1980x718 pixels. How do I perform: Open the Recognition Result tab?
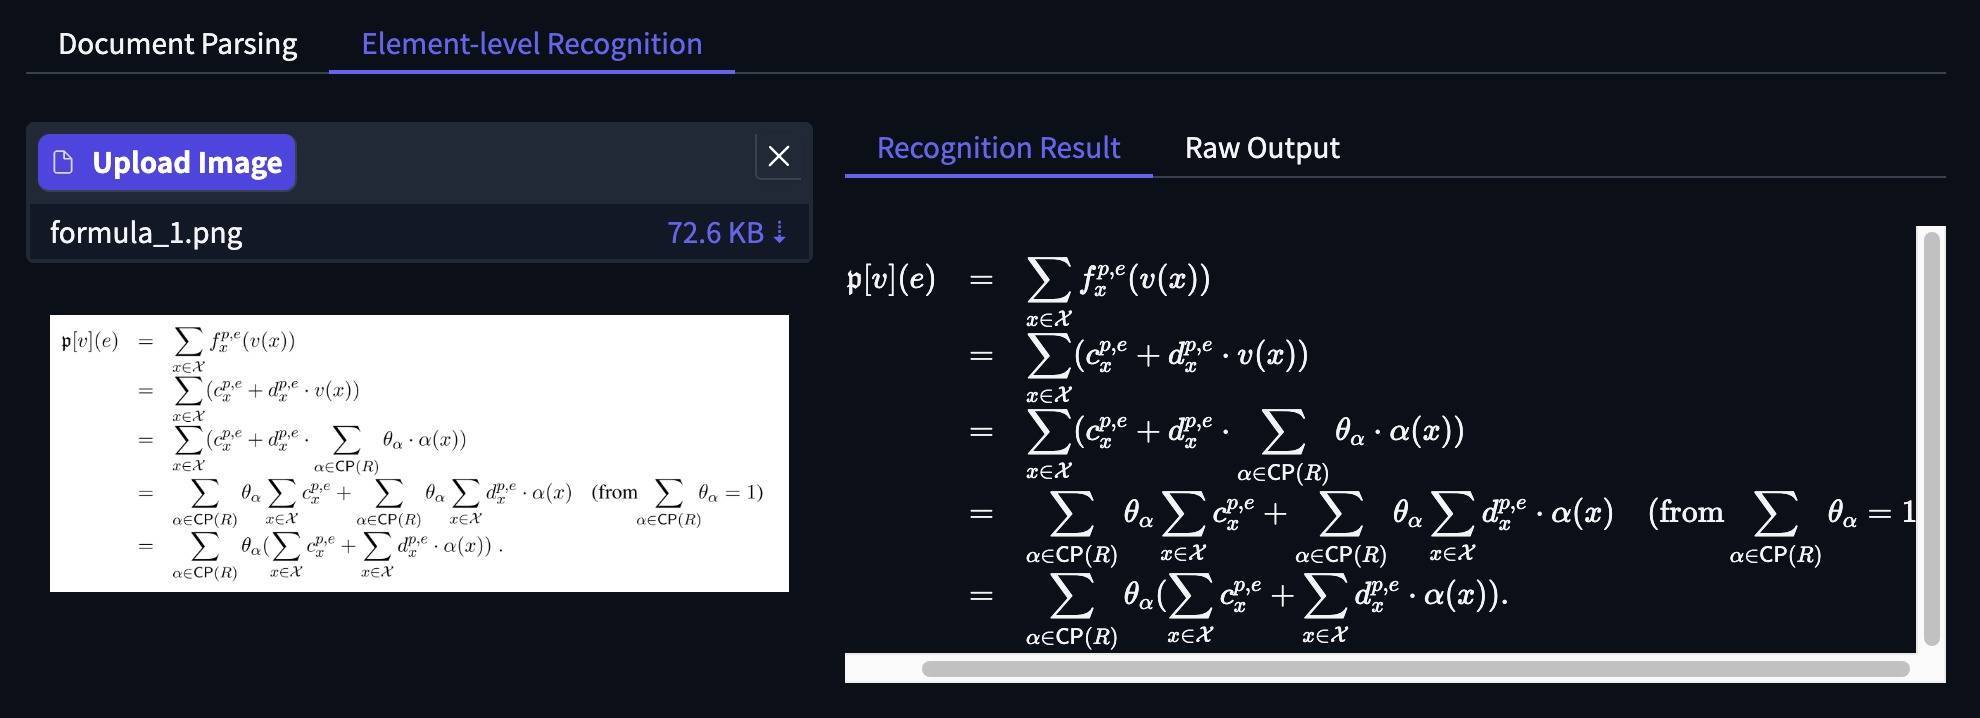tap(998, 148)
